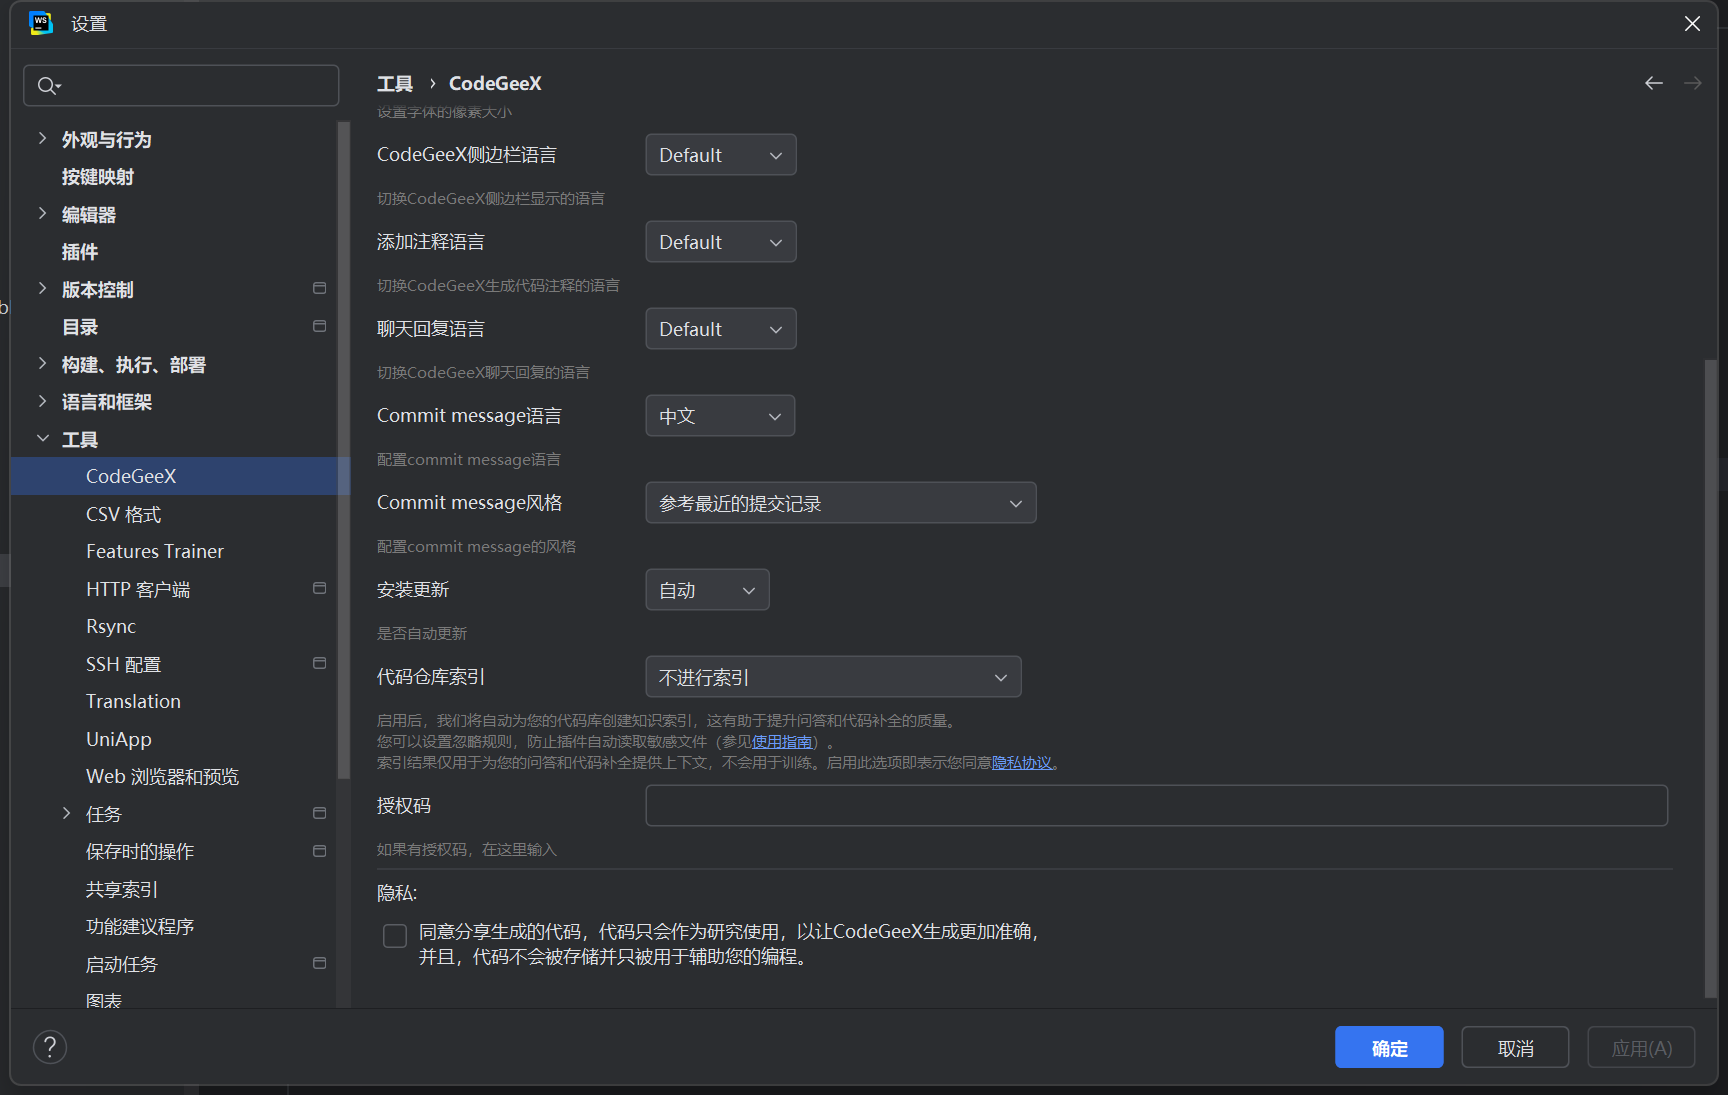Expand the 构建、执行、部署 tree node
This screenshot has height=1095, width=1728.
point(42,364)
